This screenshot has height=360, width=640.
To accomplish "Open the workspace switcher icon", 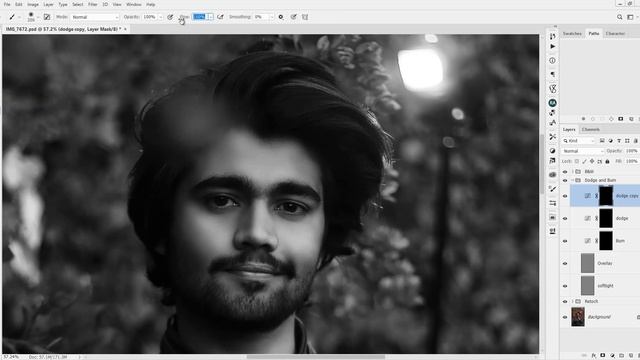I will point(630,17).
